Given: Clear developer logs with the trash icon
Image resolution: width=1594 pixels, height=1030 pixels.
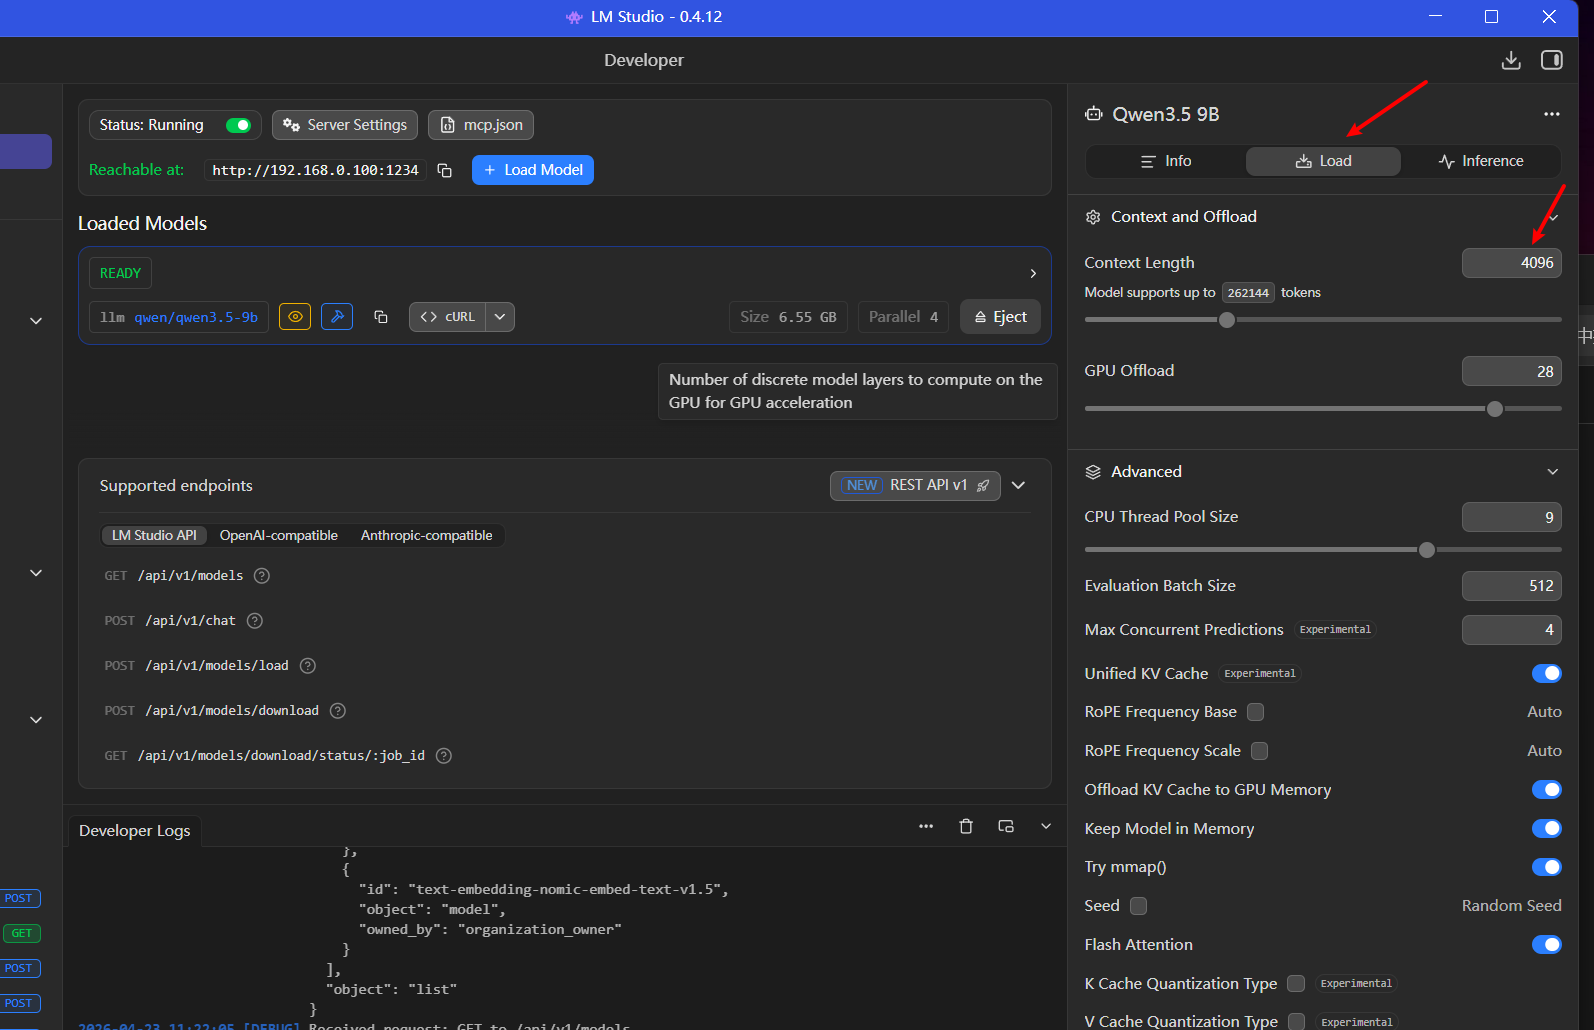Looking at the screenshot, I should point(966,826).
